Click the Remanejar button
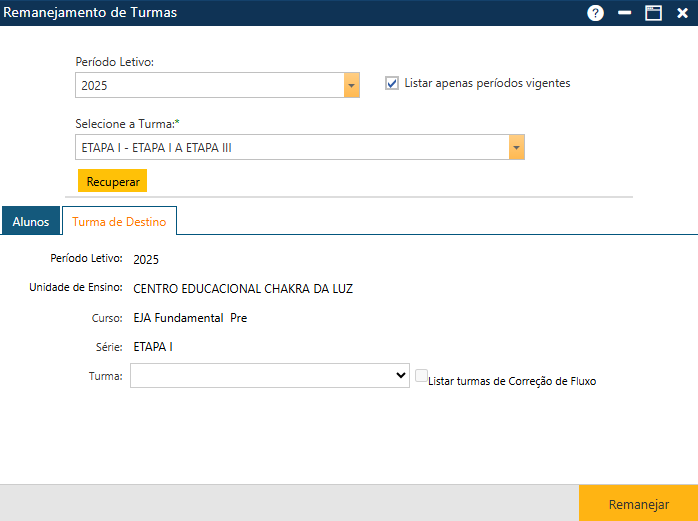Image resolution: width=698 pixels, height=521 pixels. [x=638, y=504]
